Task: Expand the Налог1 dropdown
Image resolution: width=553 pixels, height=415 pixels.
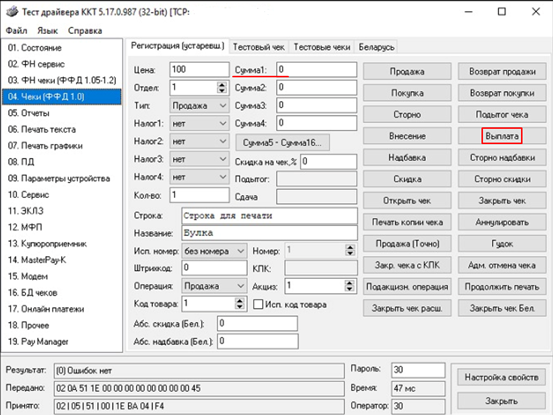Action: pyautogui.click(x=199, y=123)
